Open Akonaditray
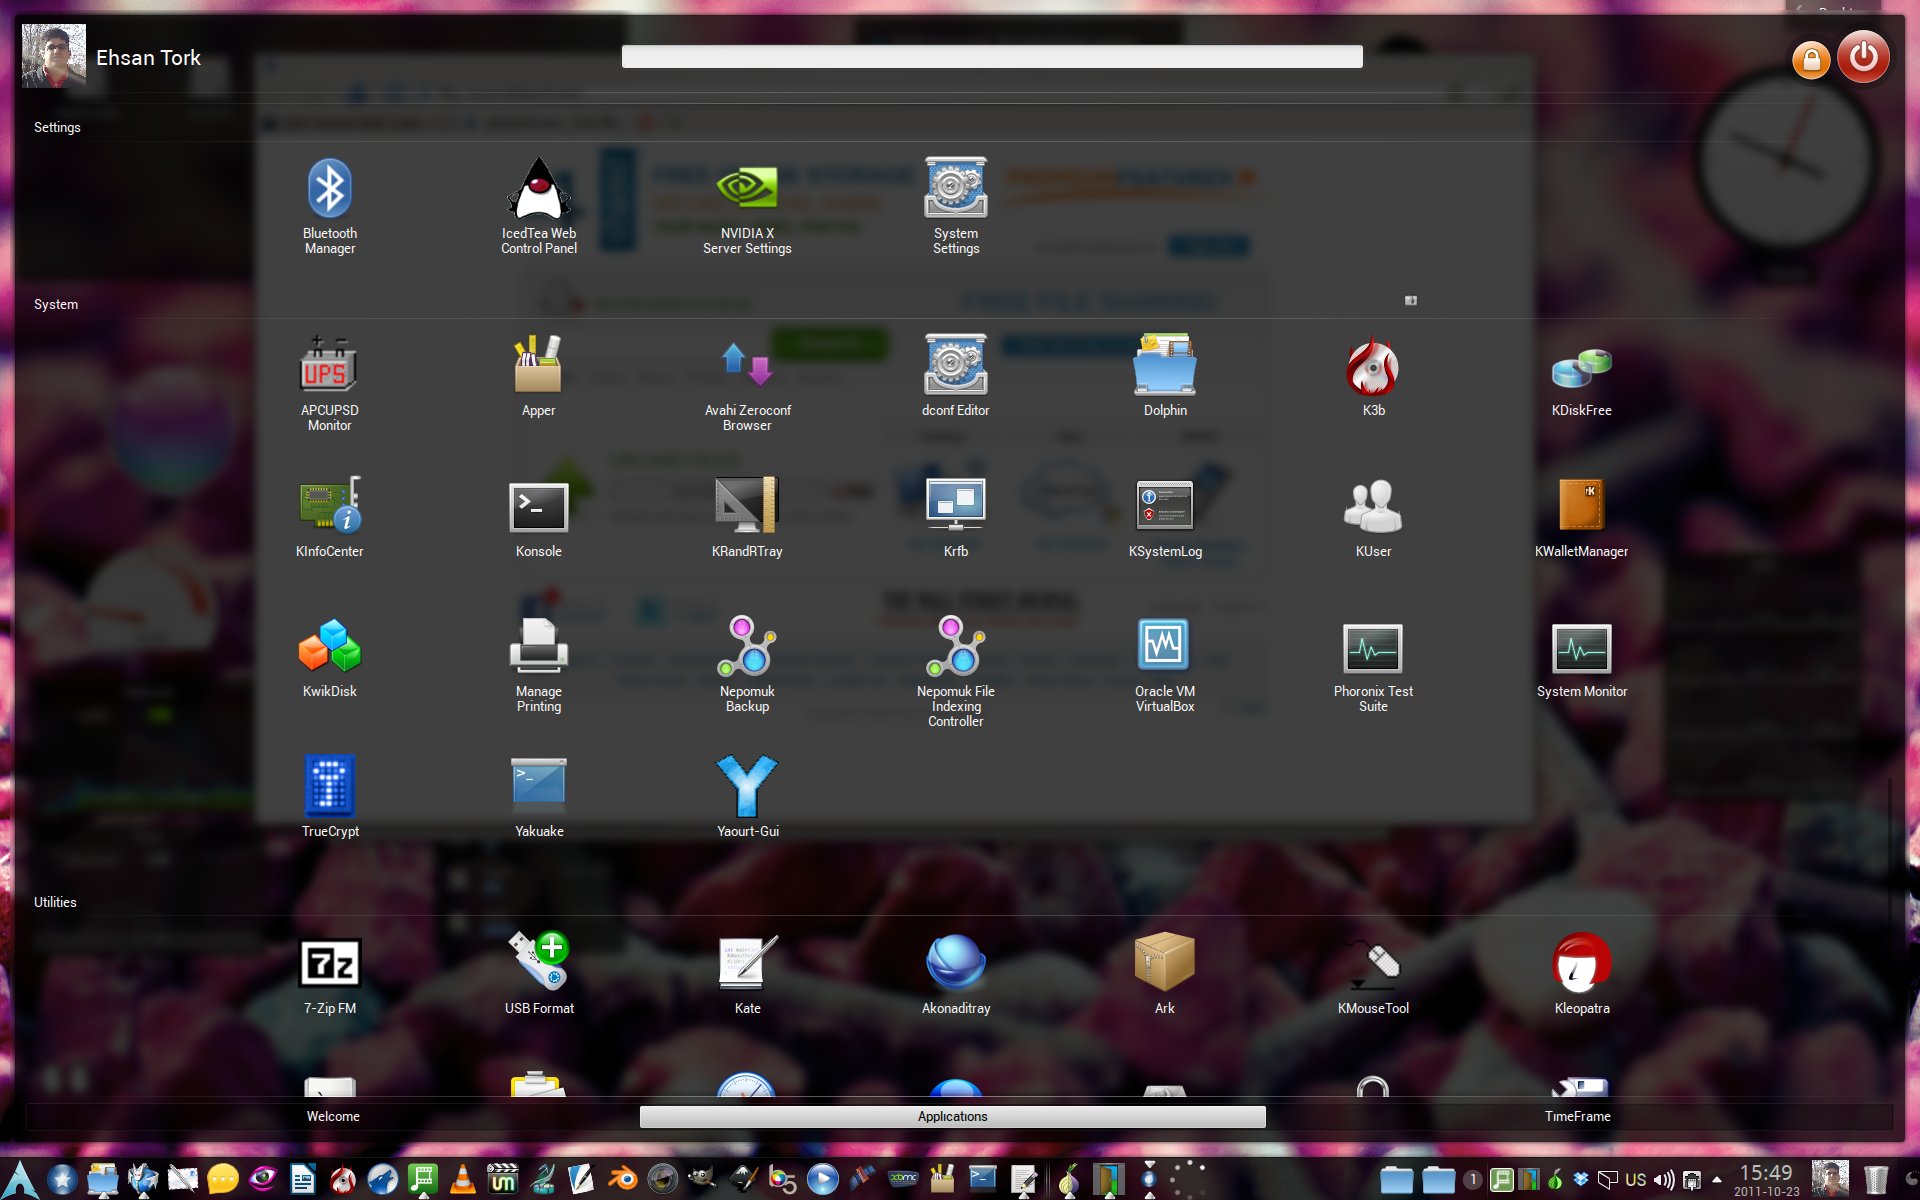 [x=955, y=974]
